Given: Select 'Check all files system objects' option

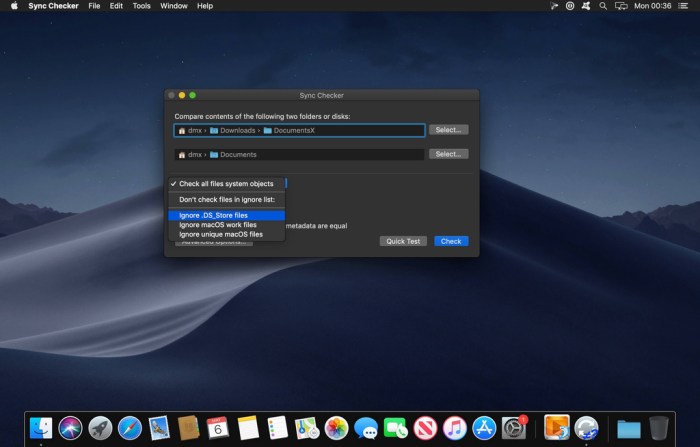Looking at the screenshot, I should 226,184.
